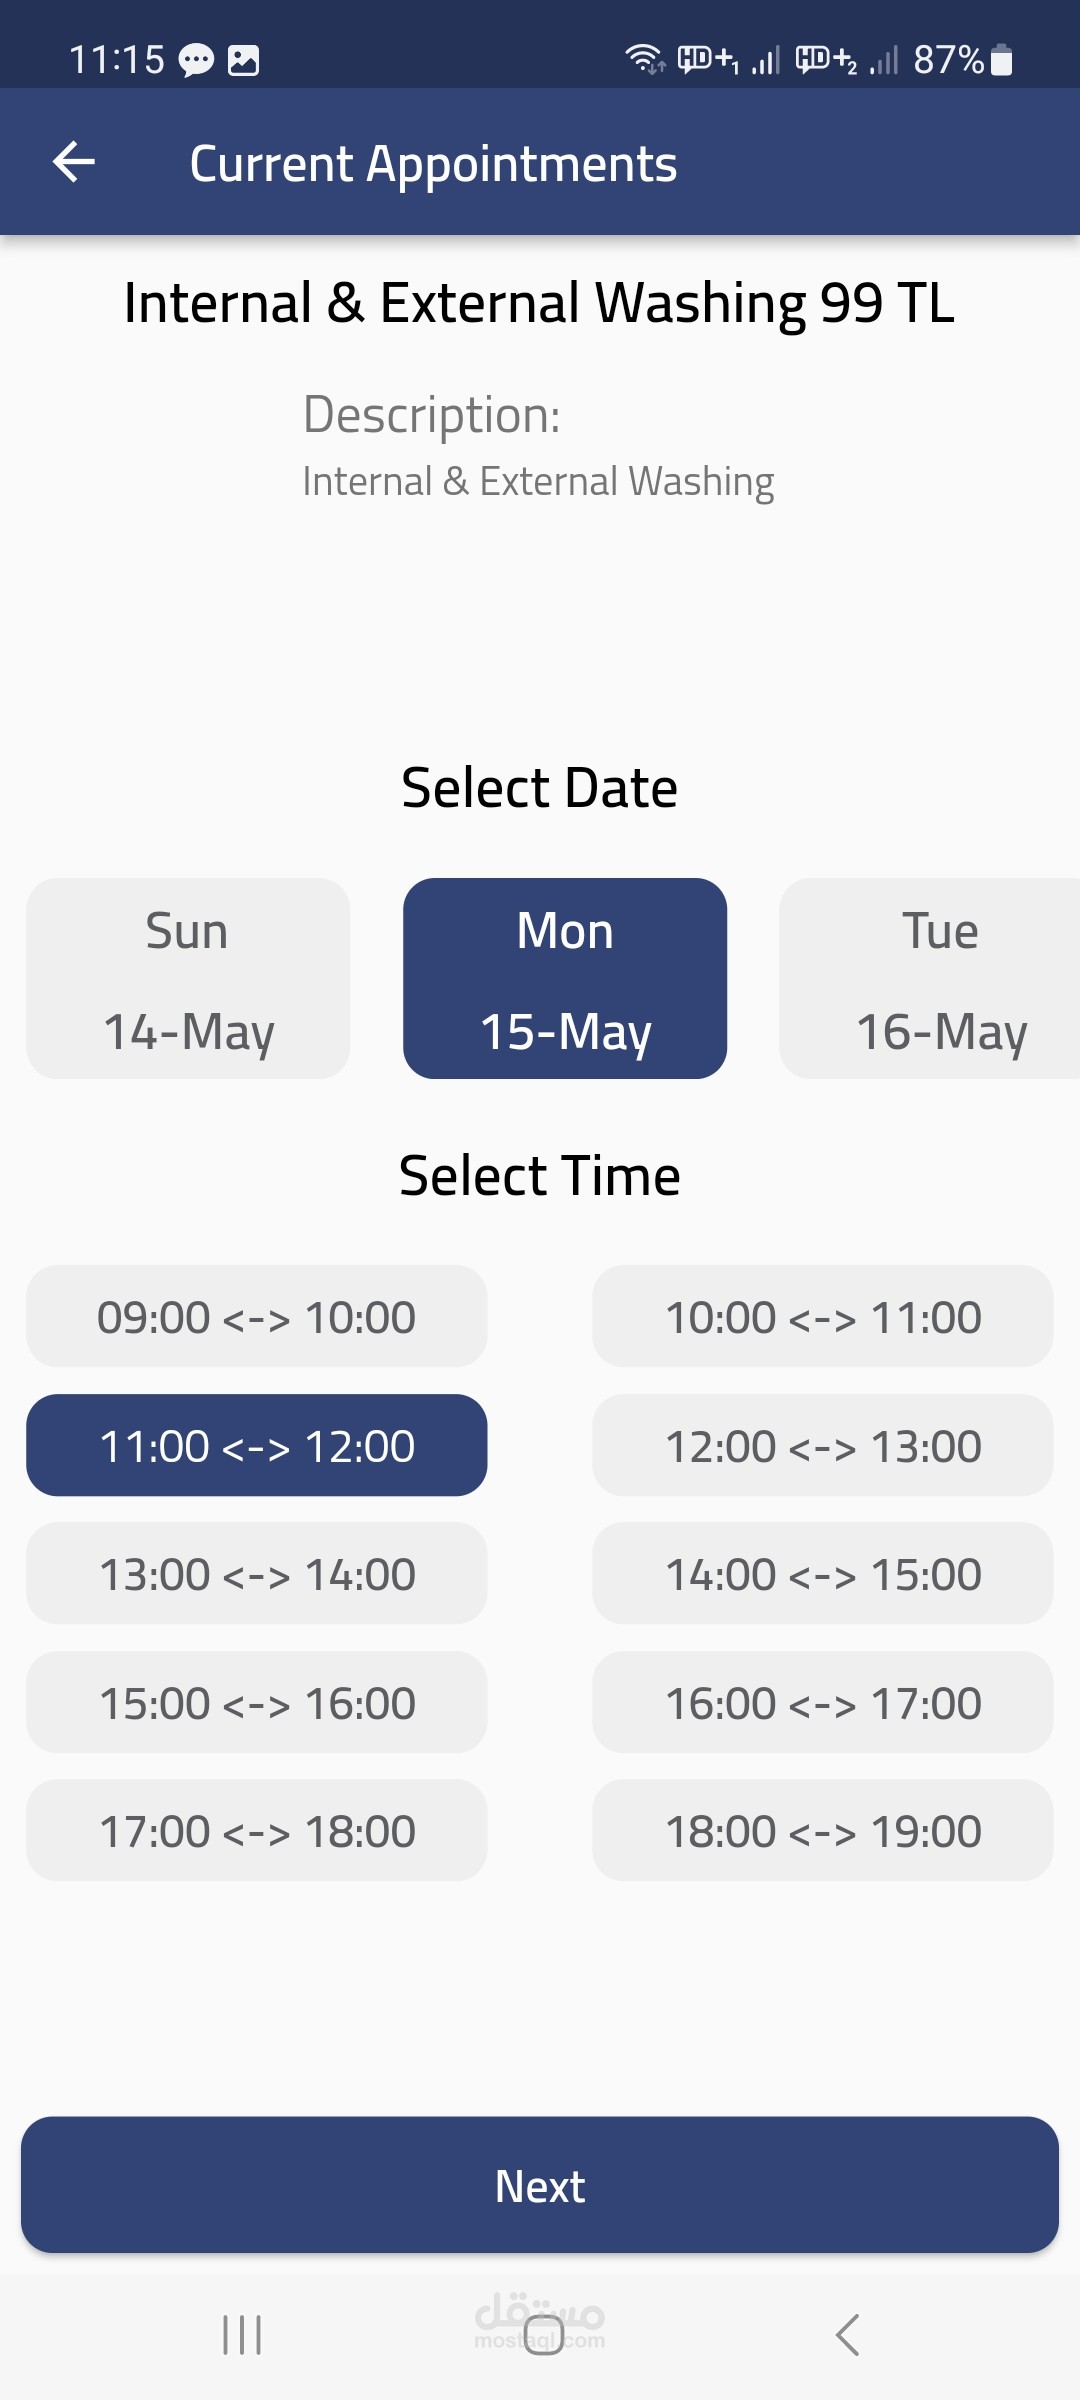Pick the 11:00 to 12:00 time slot
The height and width of the screenshot is (2400, 1080).
(257, 1446)
